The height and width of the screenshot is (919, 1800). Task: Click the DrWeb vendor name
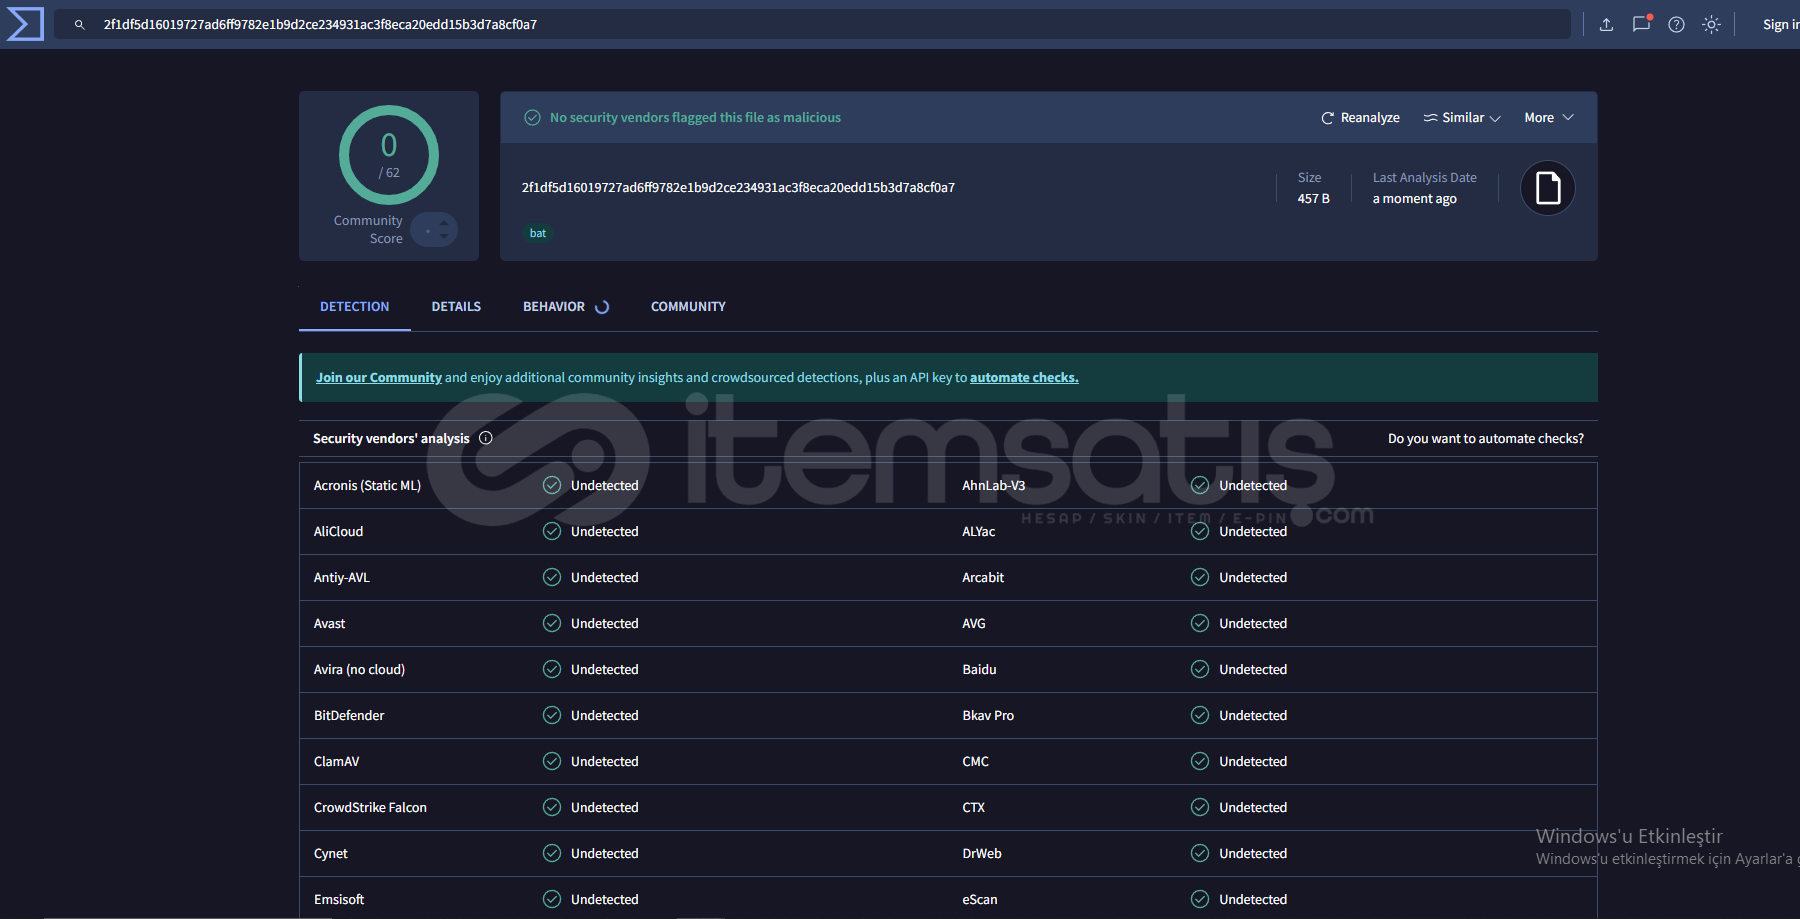point(982,854)
